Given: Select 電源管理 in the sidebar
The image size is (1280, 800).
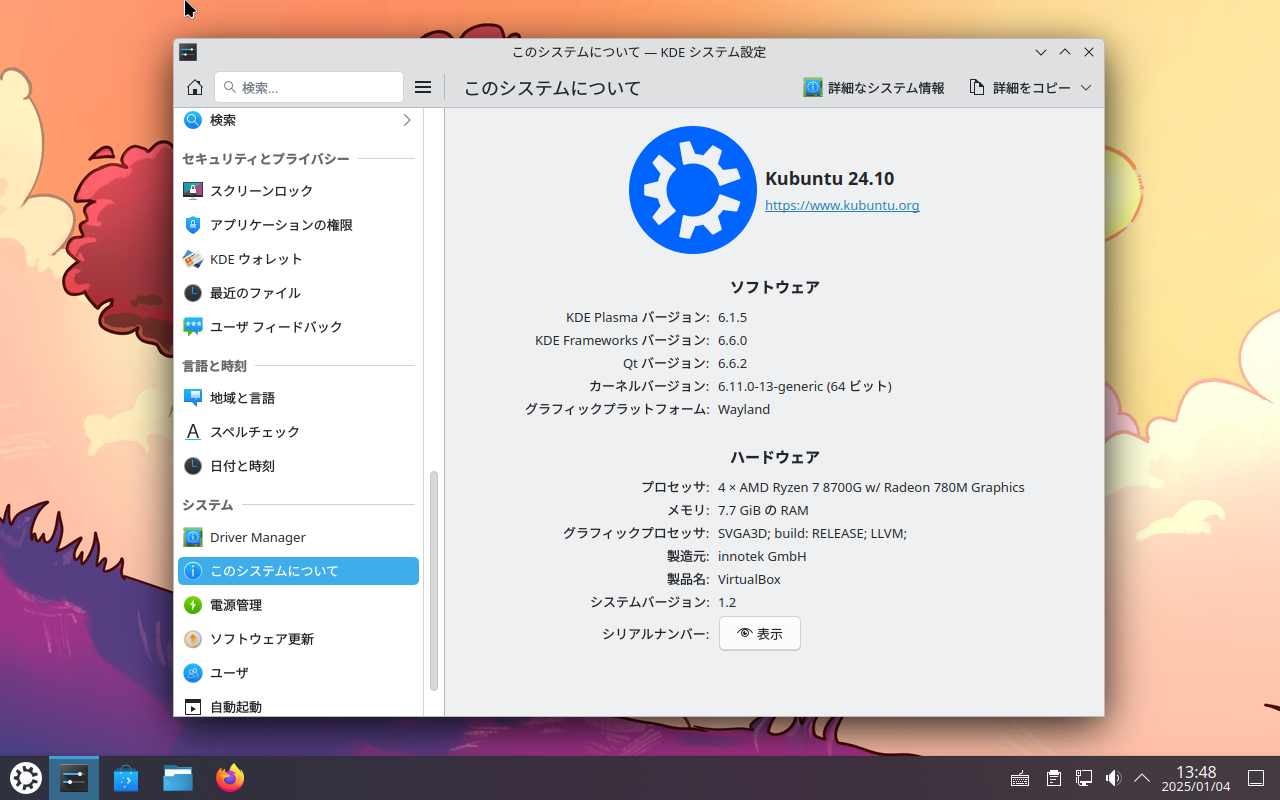Looking at the screenshot, I should click(236, 605).
